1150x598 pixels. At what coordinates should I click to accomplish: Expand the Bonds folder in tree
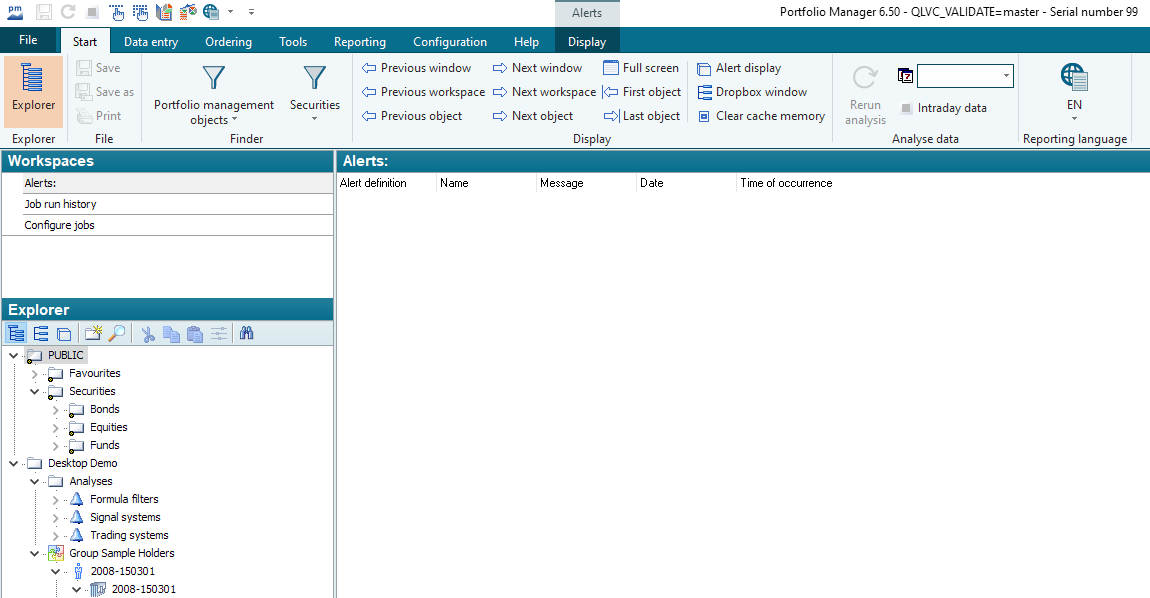(56, 410)
